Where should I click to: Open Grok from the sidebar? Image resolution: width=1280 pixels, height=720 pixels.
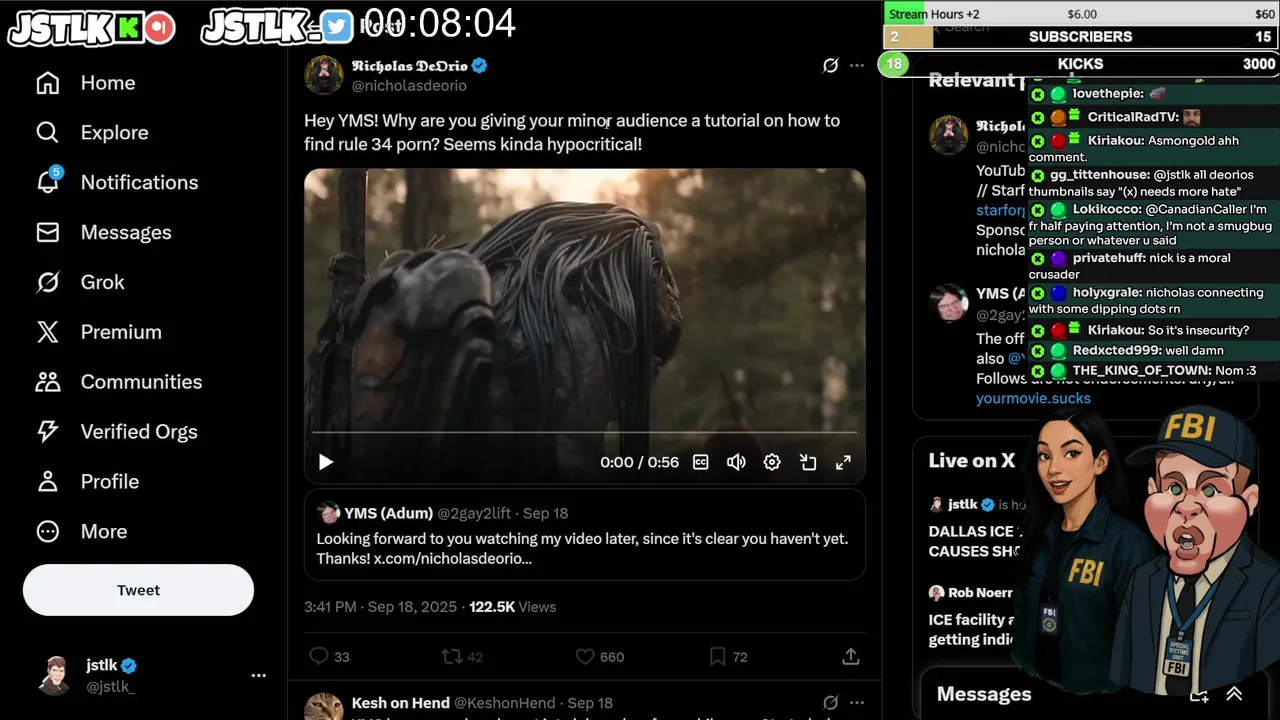coord(79,283)
